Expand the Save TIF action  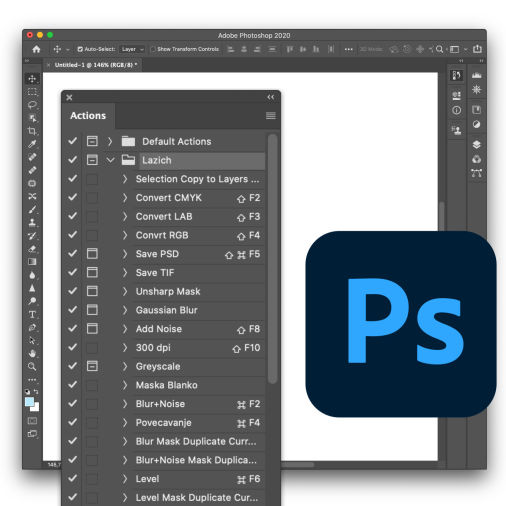tap(125, 273)
